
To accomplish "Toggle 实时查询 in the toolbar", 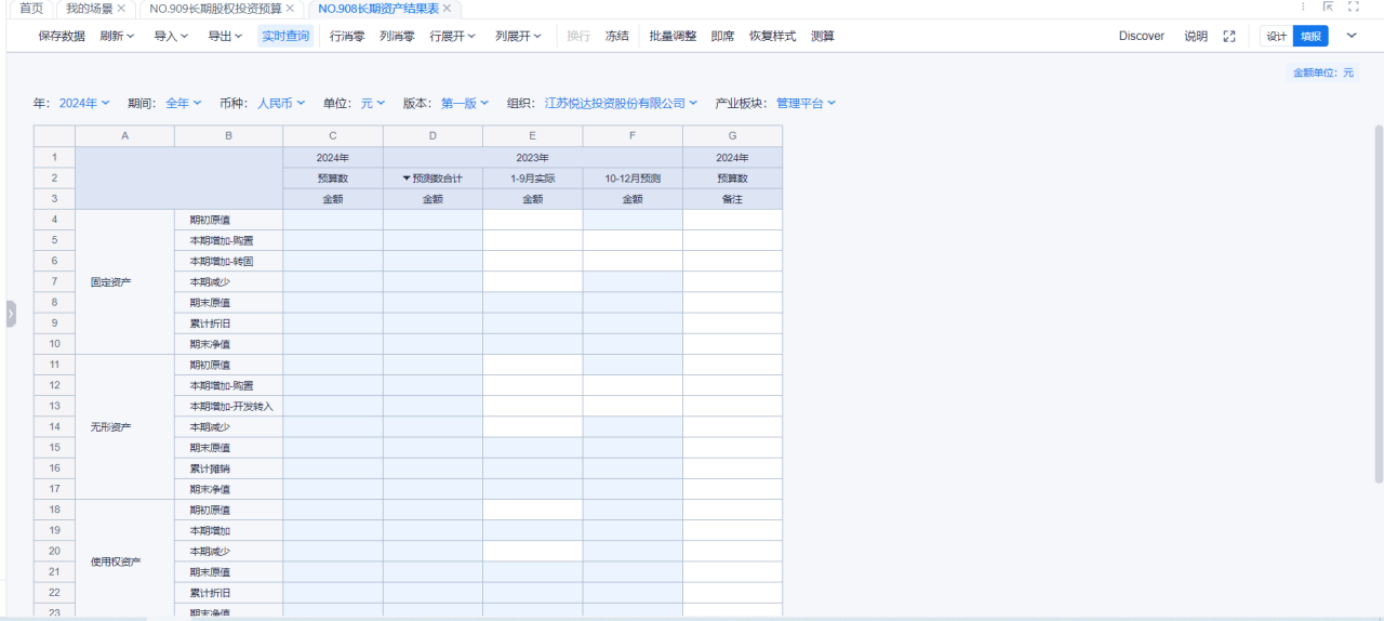I will tap(286, 36).
